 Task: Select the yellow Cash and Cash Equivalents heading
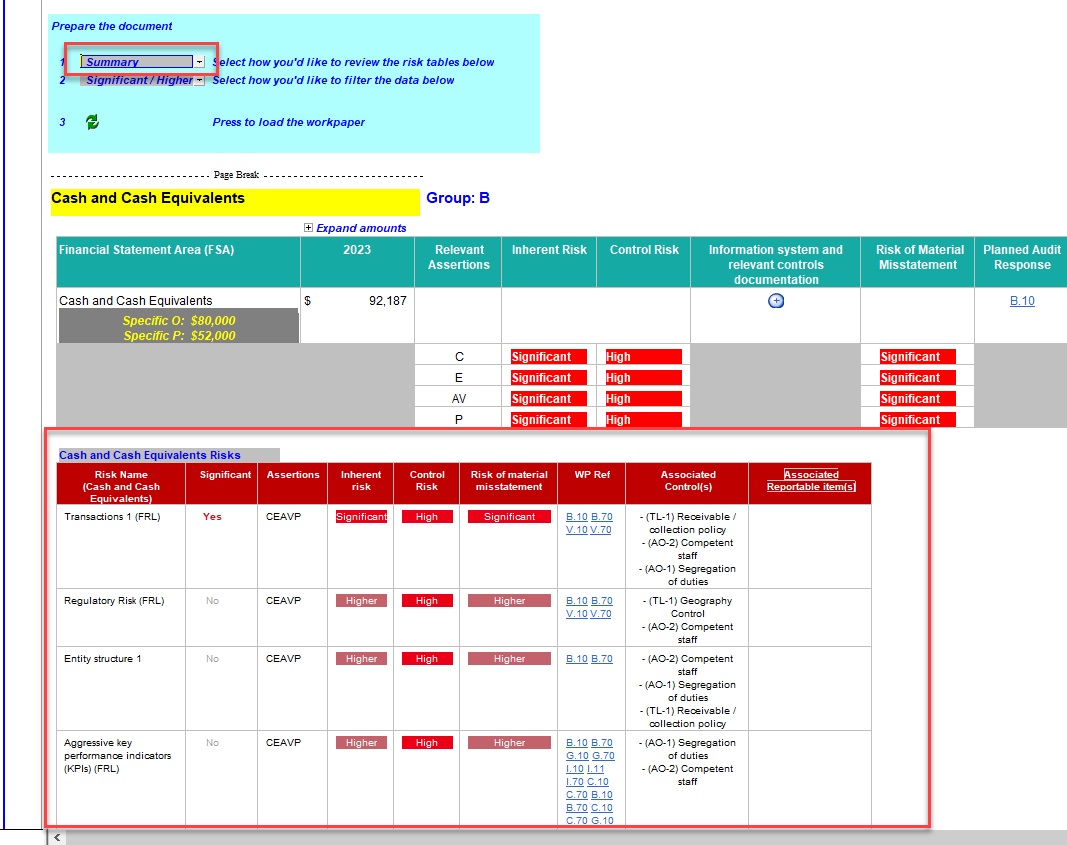pyautogui.click(x=235, y=199)
